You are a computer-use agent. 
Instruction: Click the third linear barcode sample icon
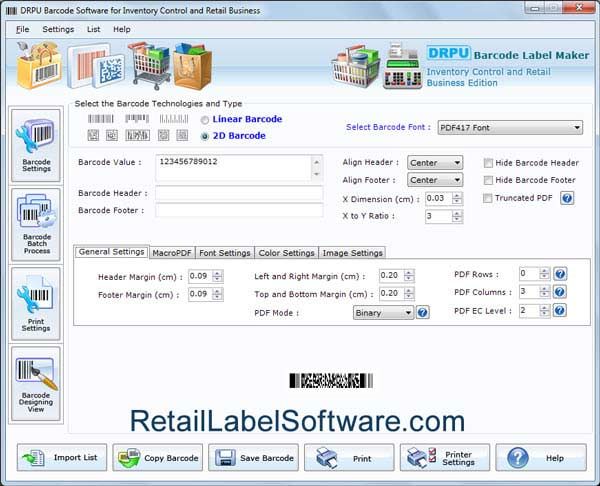point(174,119)
